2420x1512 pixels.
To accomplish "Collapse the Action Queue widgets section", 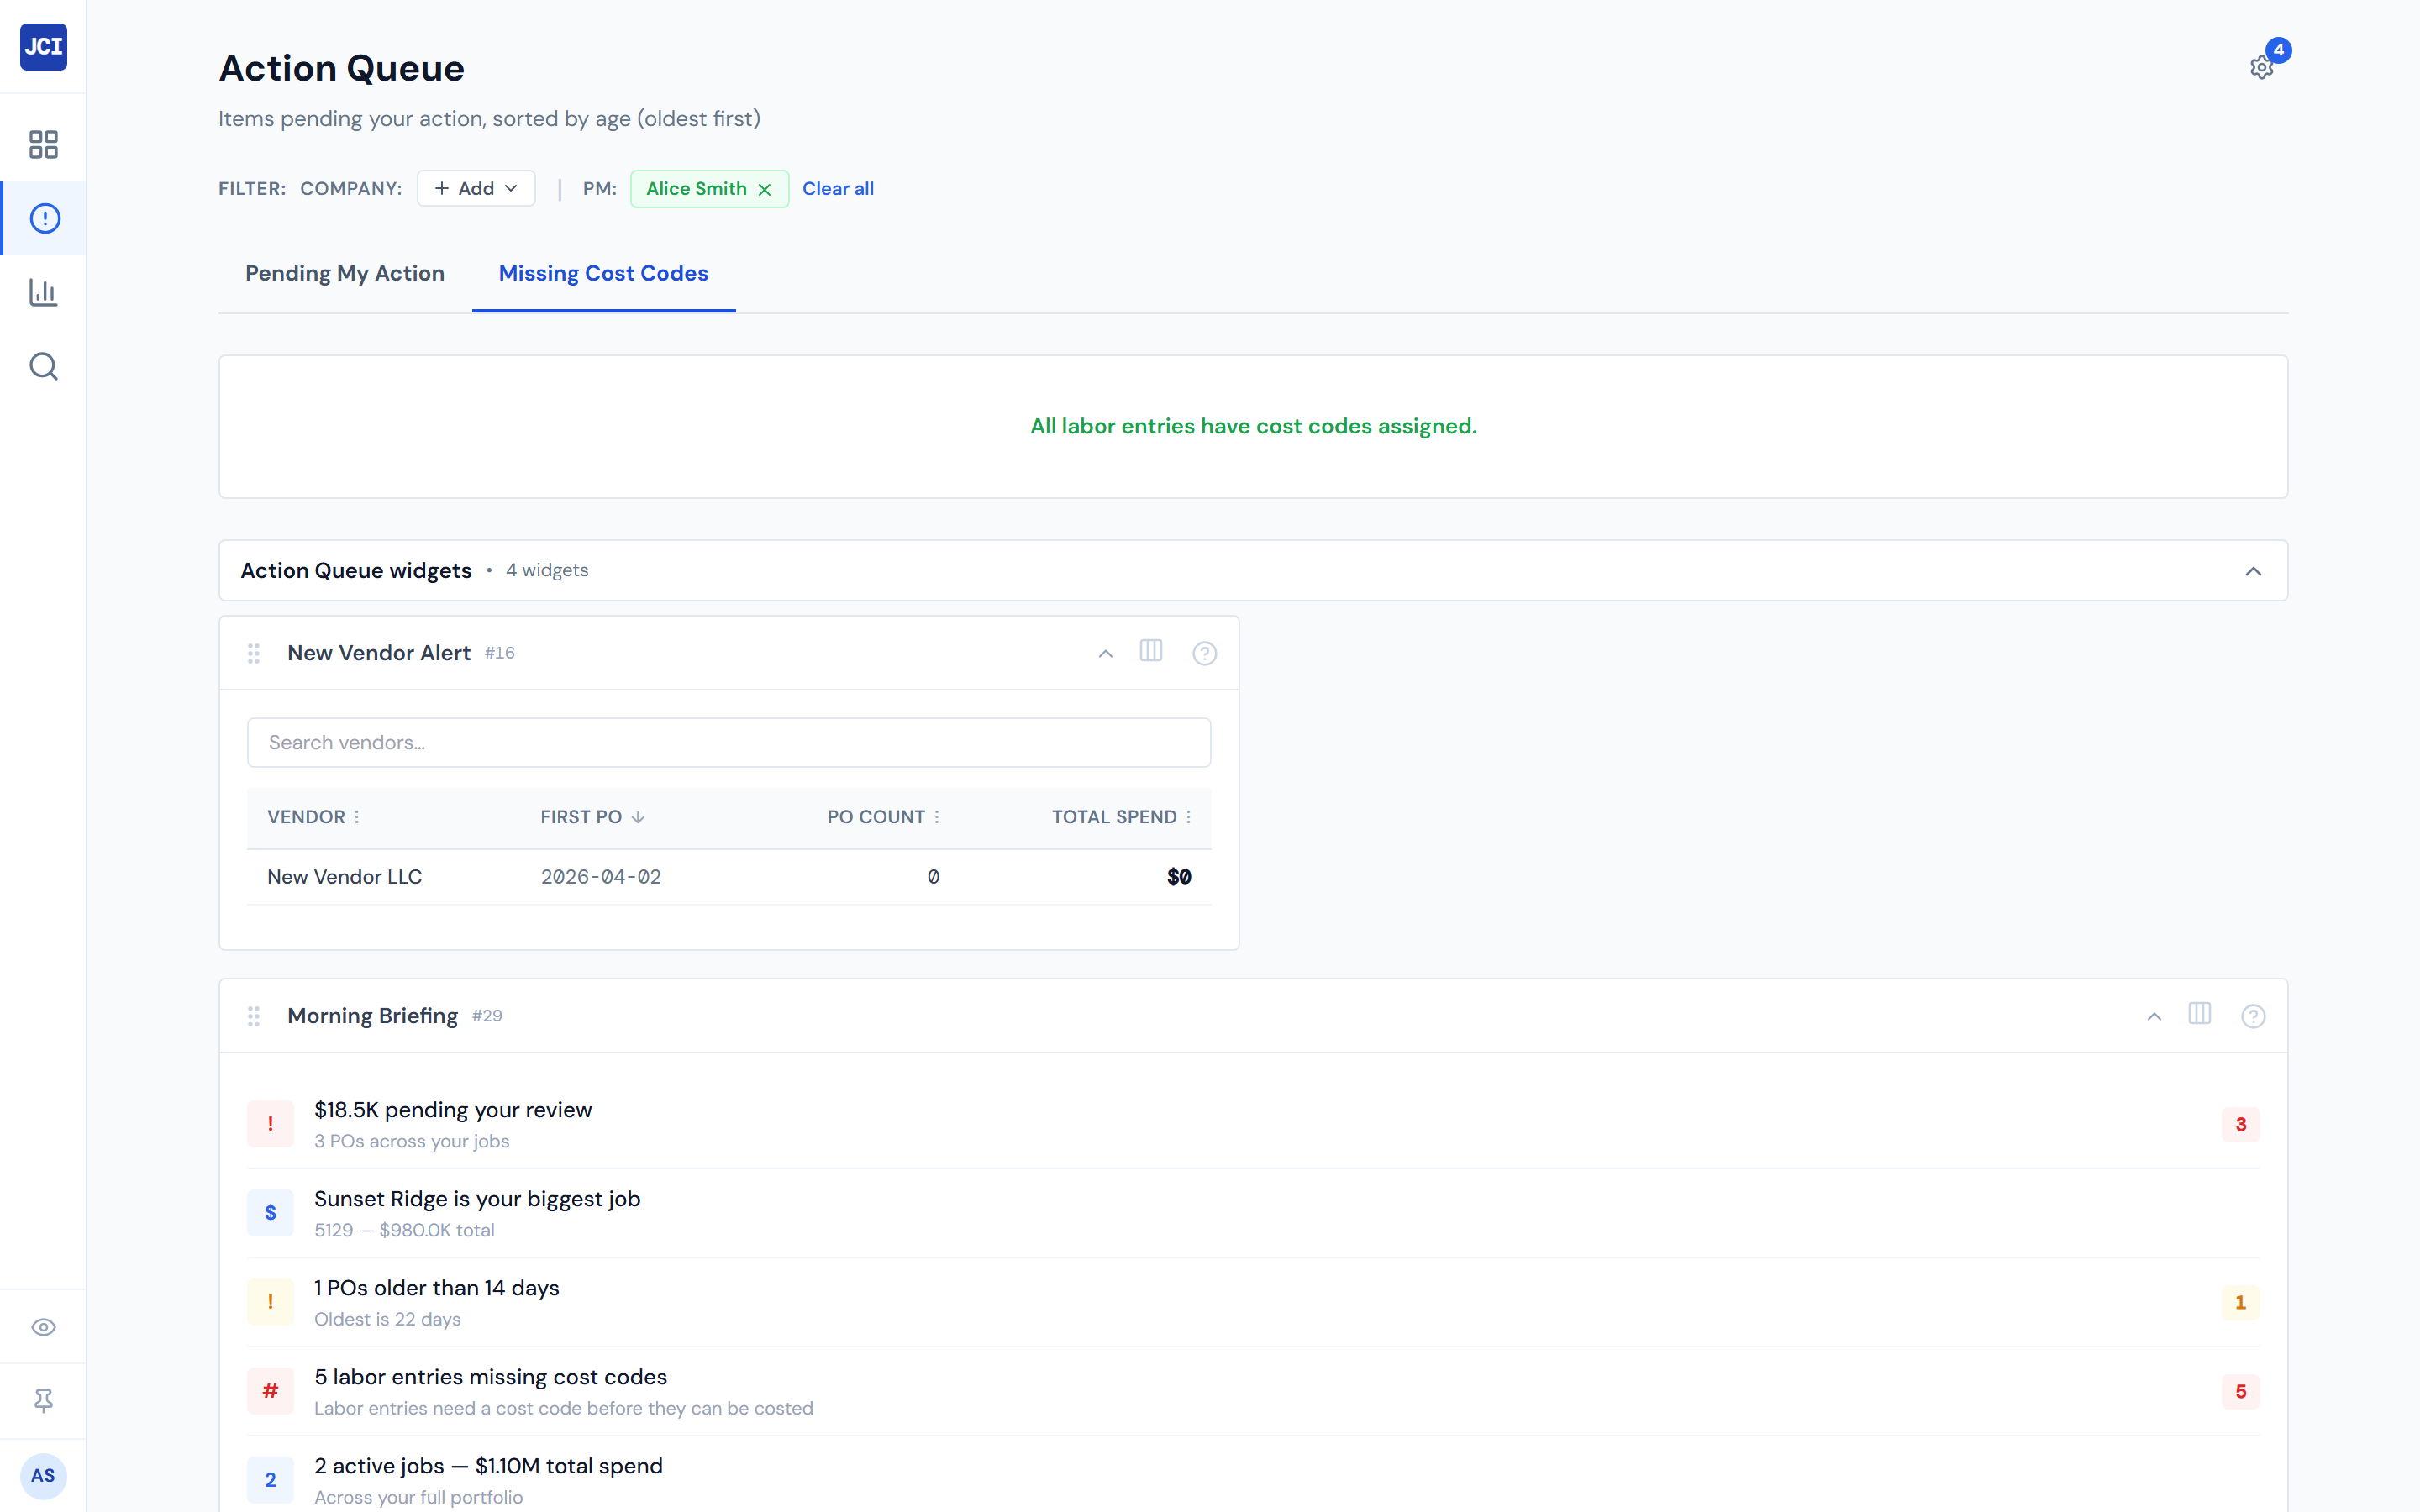I will tap(2253, 571).
